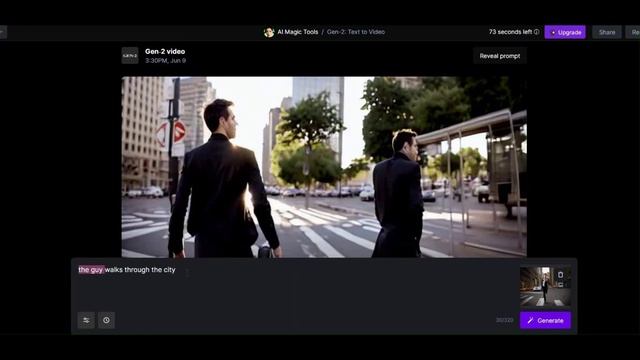Click the purple Upgrade button
This screenshot has height=360, width=640.
(565, 32)
